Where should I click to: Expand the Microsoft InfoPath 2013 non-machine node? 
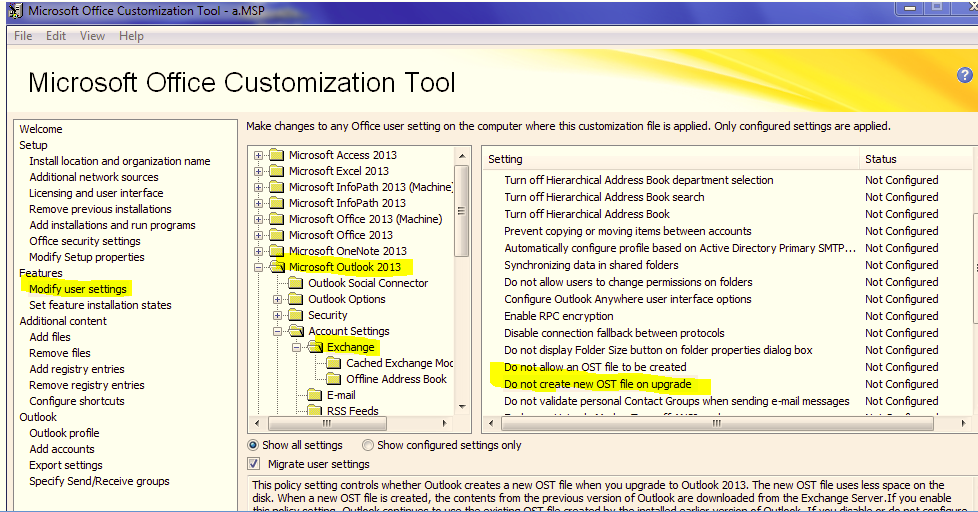258,203
